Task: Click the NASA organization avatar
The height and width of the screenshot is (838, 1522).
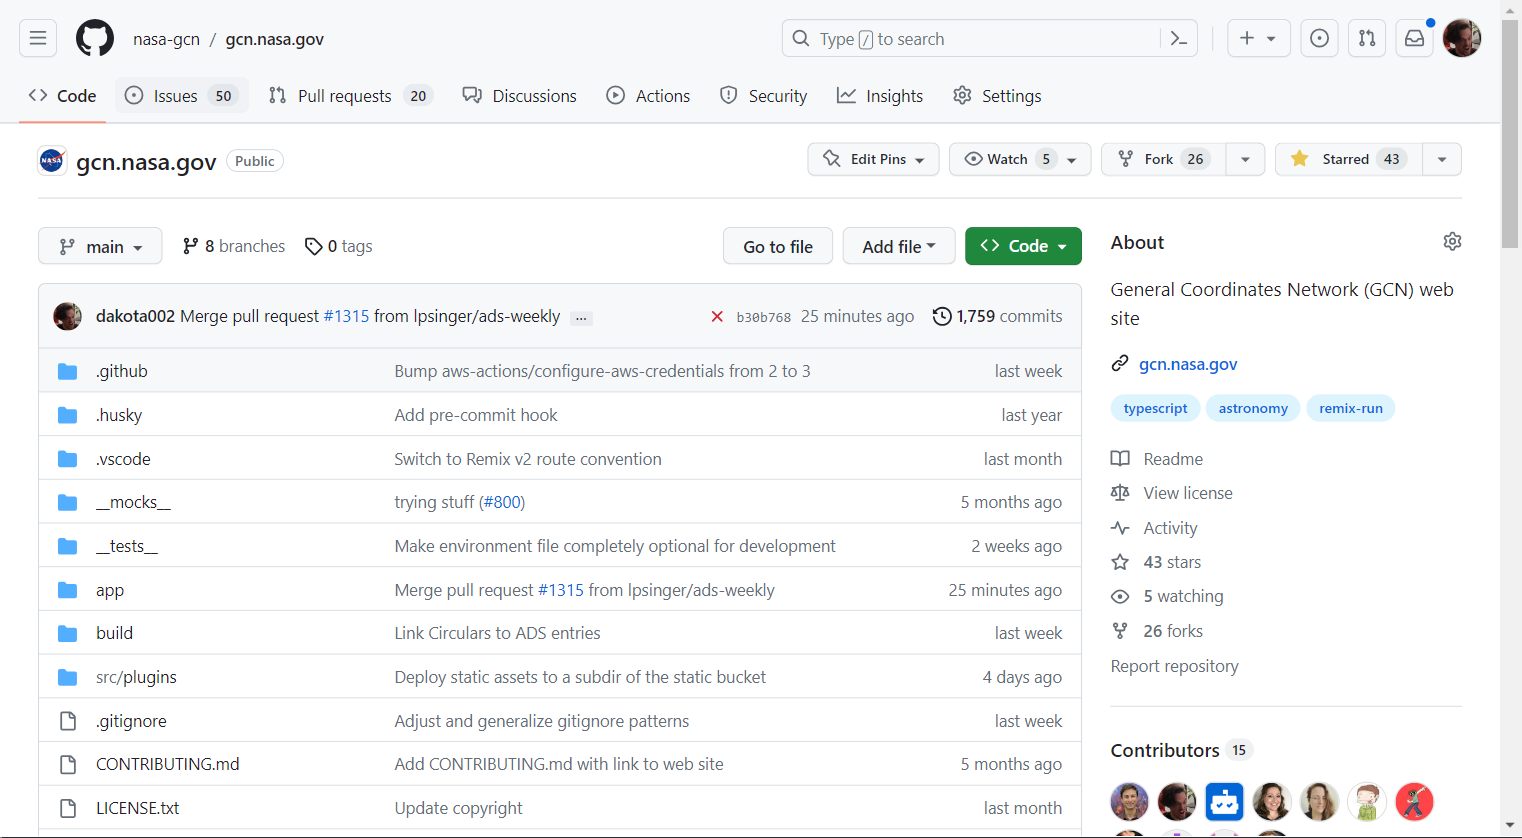Action: (52, 160)
